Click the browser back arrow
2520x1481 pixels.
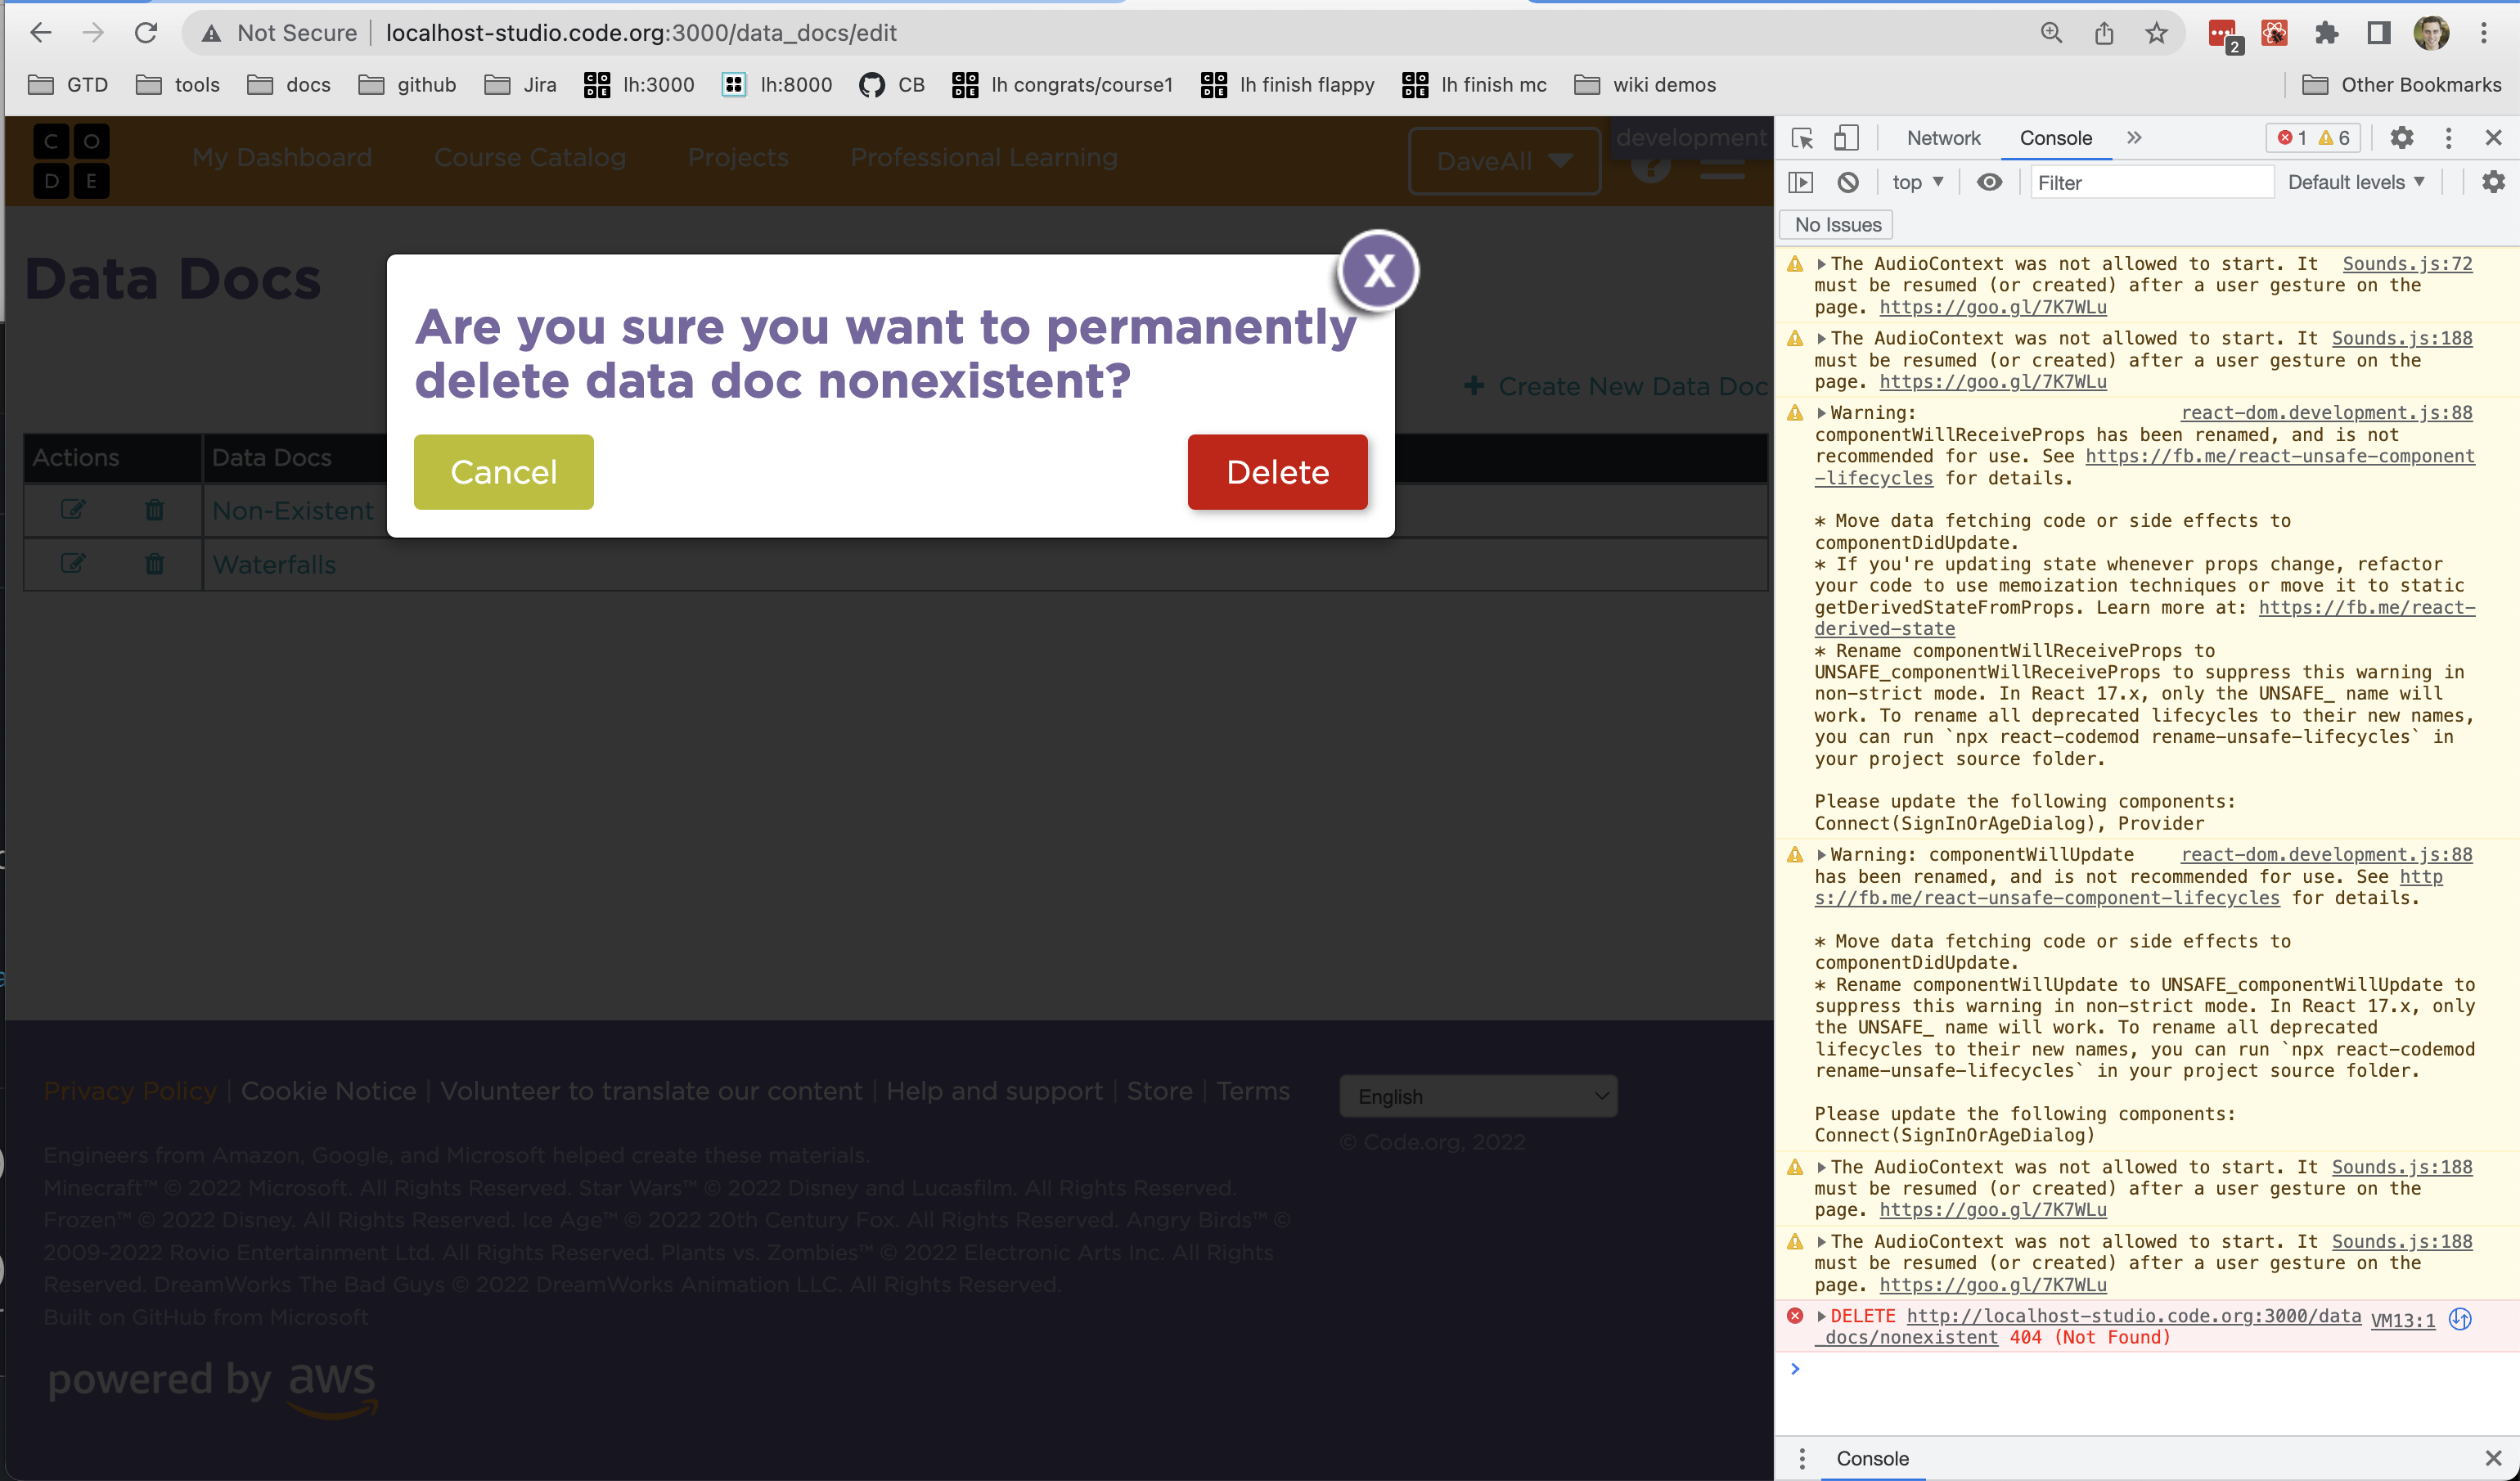point(40,33)
